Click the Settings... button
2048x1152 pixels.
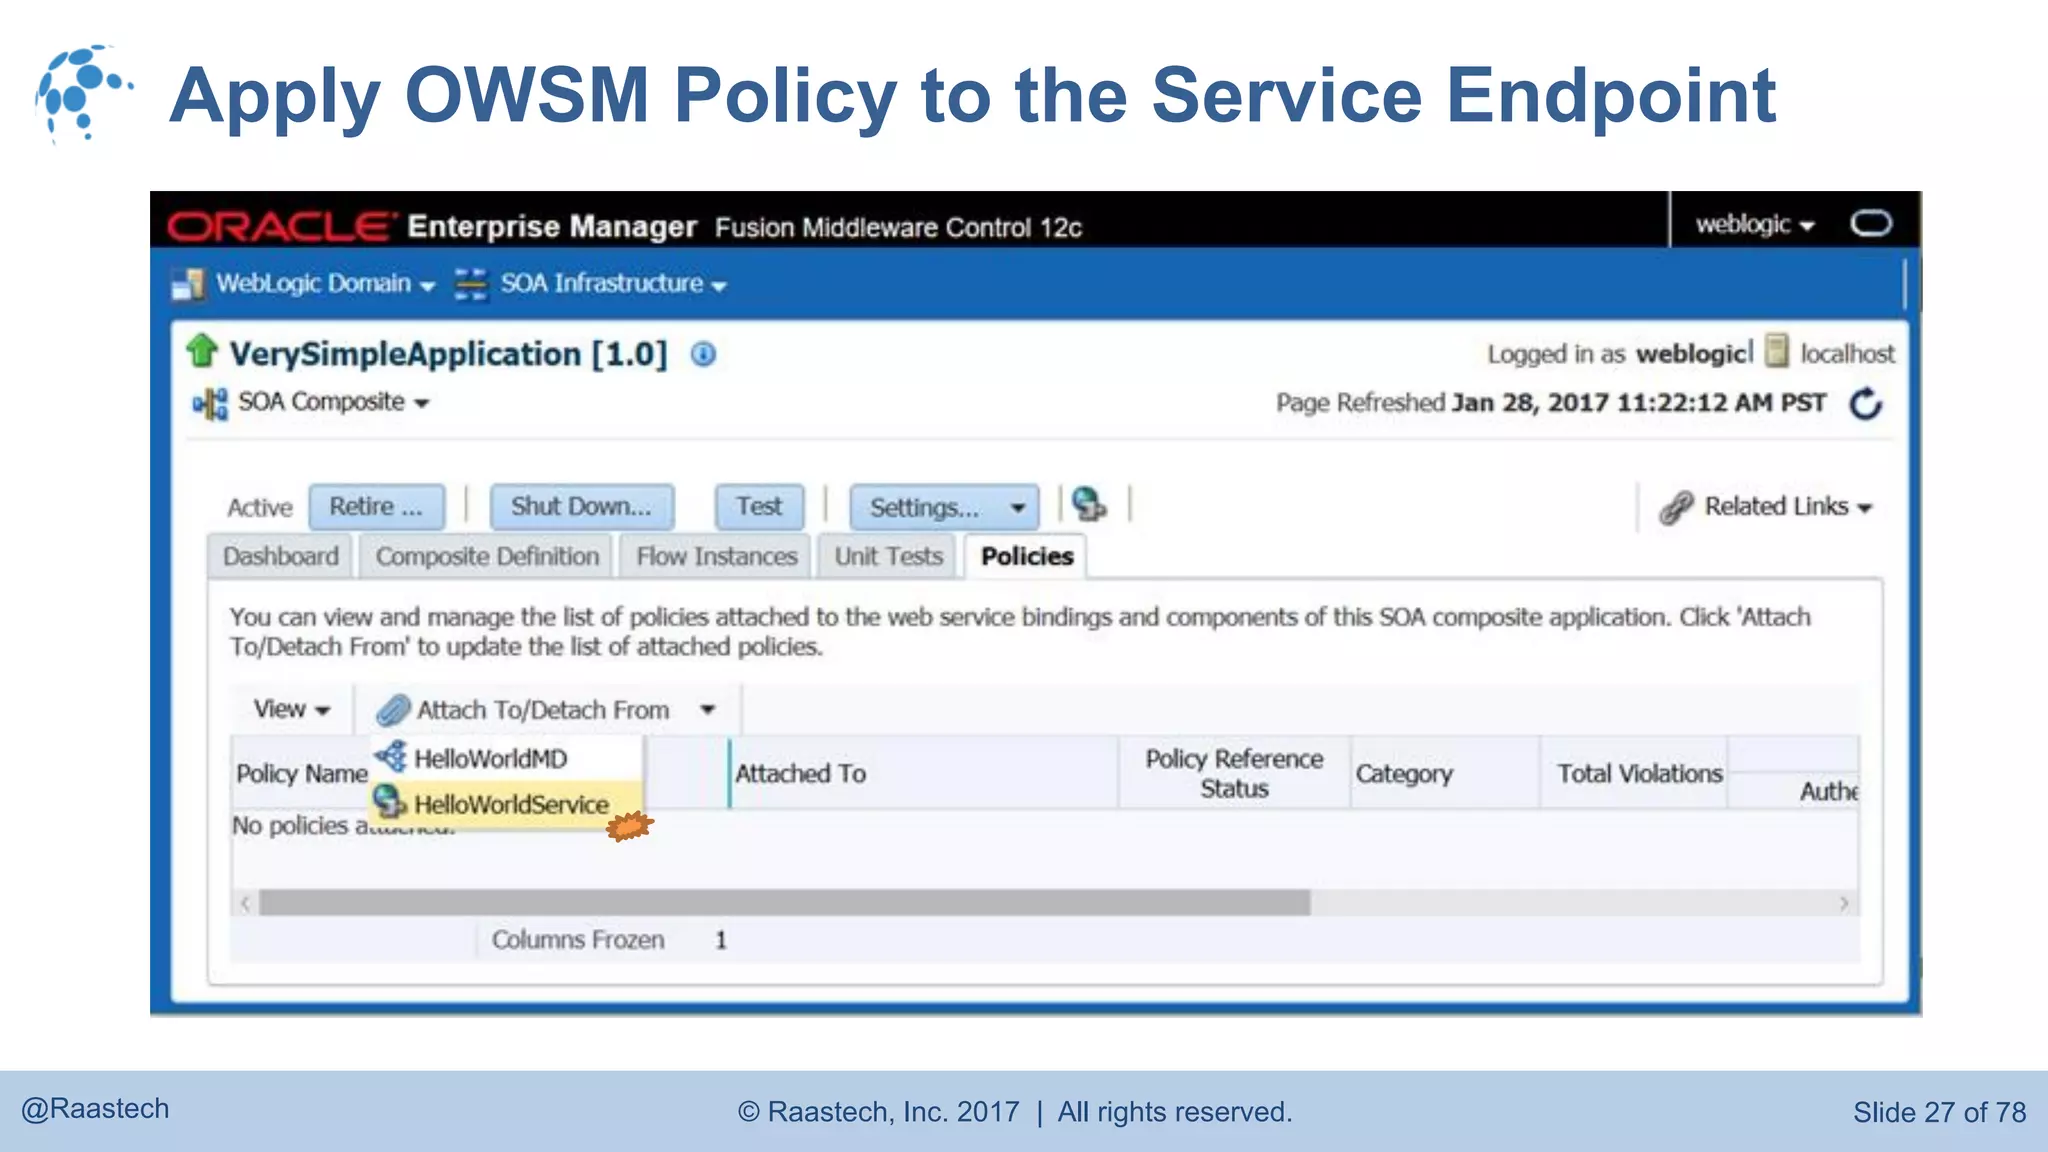click(x=944, y=508)
